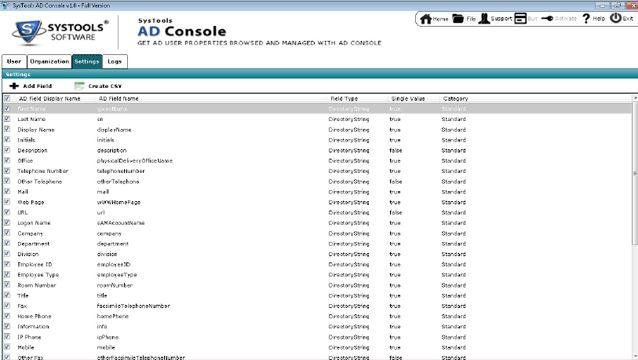The image size is (638, 360).
Task: Open the File folder icon
Action: pyautogui.click(x=458, y=19)
